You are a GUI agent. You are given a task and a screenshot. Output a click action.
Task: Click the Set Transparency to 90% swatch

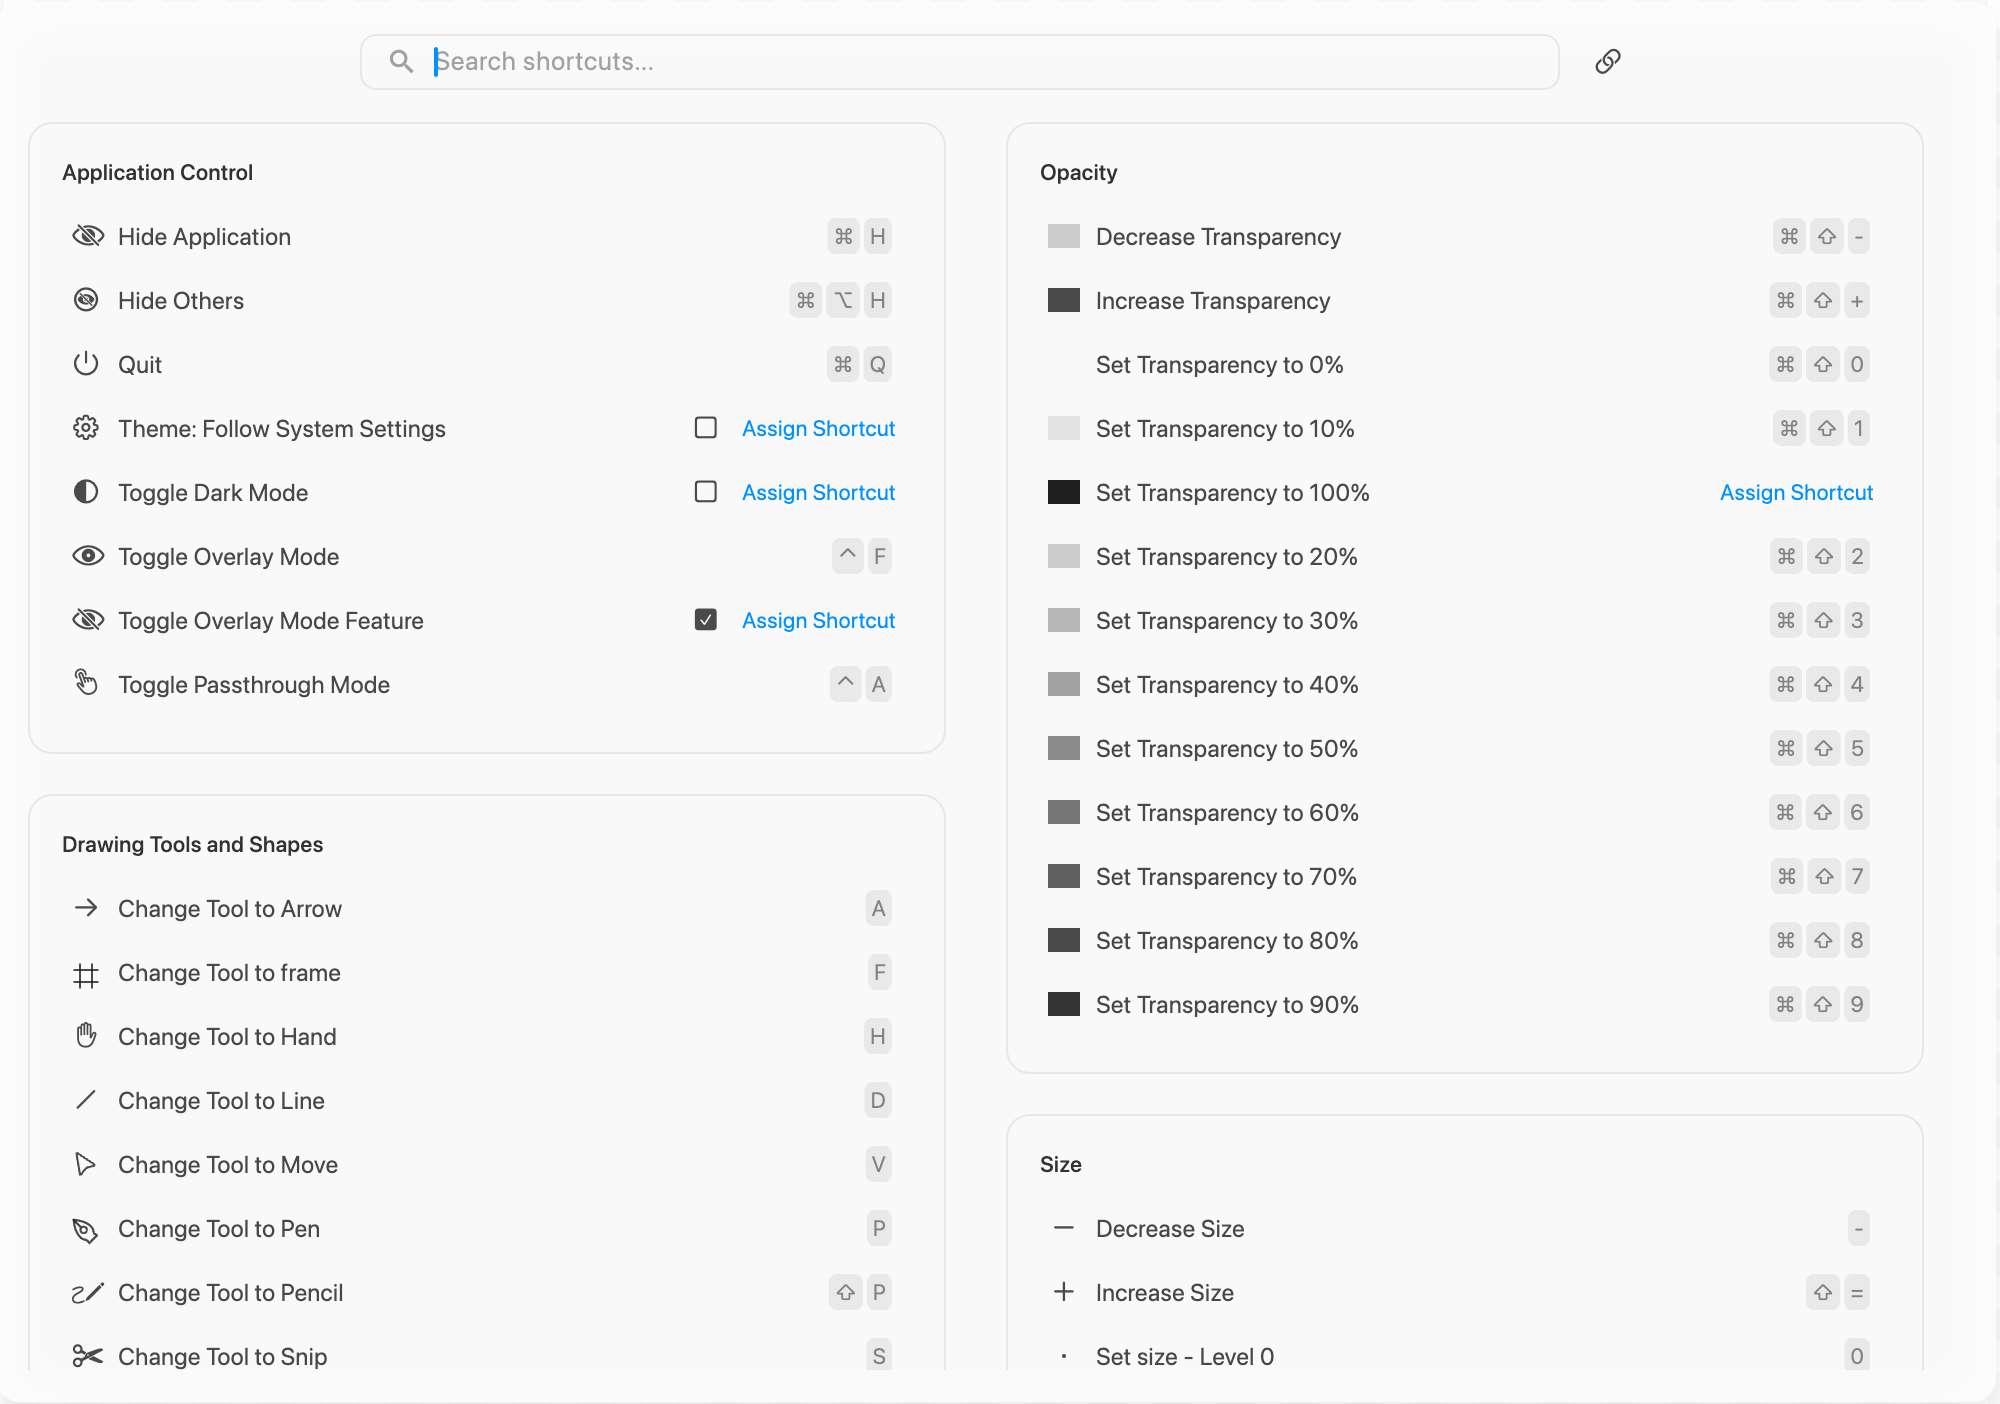pyautogui.click(x=1064, y=1004)
